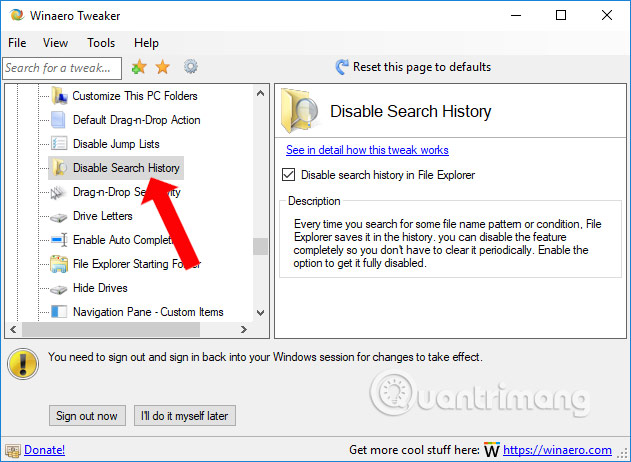Open the Tools menu

coord(101,43)
